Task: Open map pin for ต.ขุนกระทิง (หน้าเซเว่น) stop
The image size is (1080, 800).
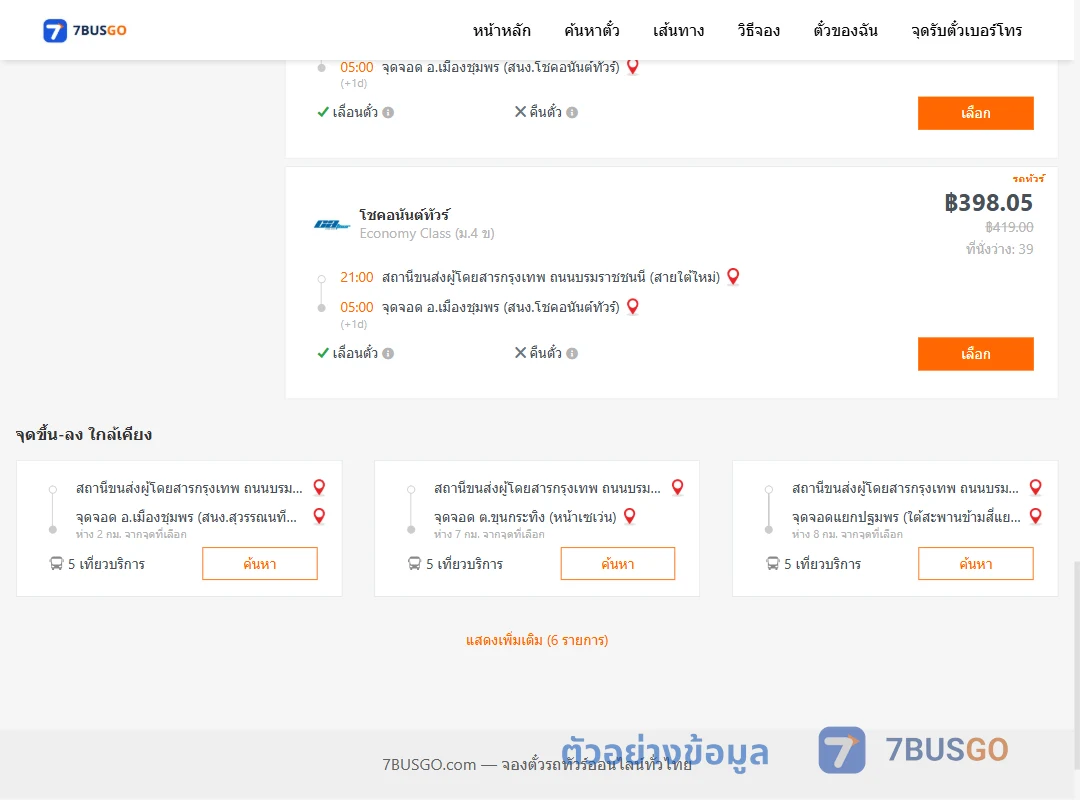Action: pyautogui.click(x=630, y=516)
